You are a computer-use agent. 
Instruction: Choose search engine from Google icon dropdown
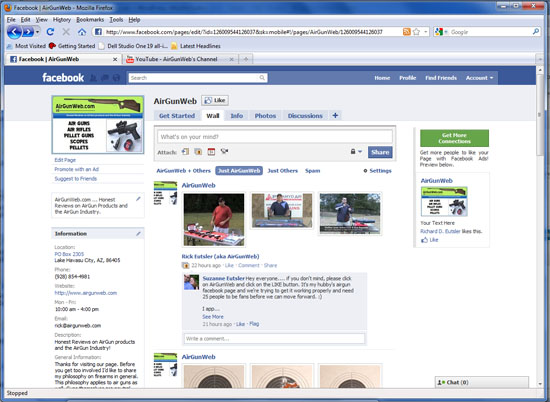pos(441,32)
